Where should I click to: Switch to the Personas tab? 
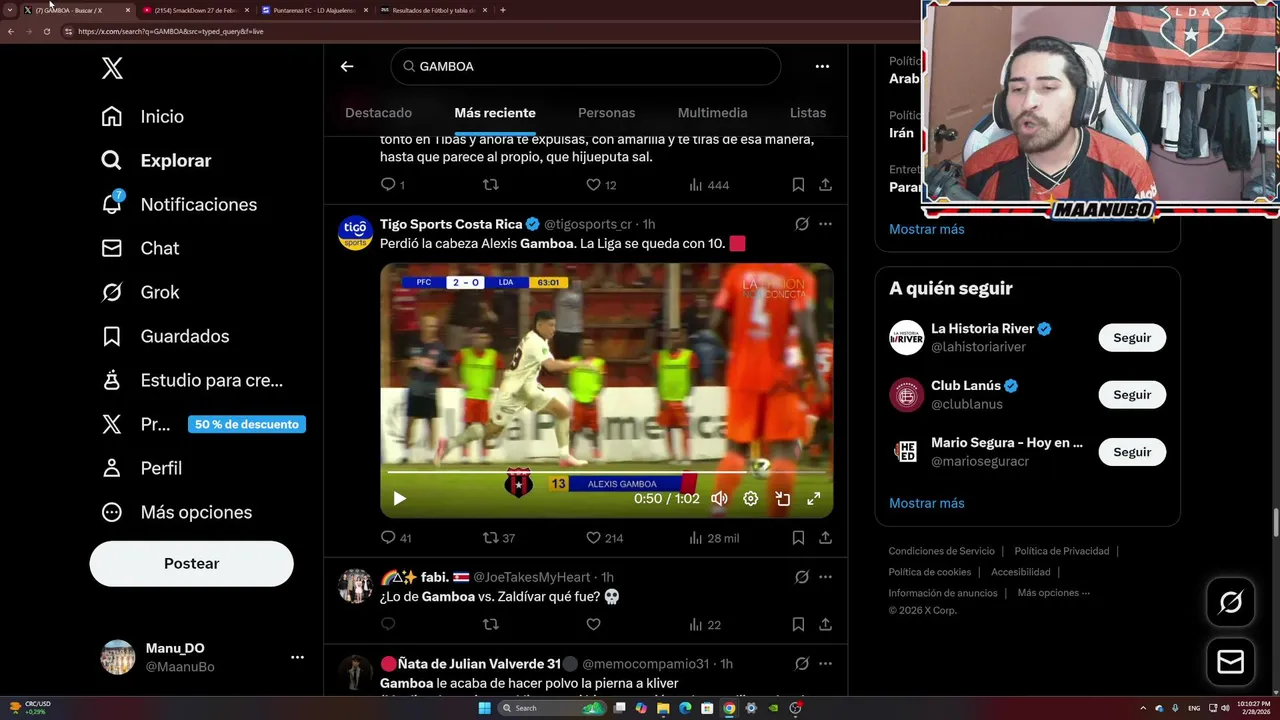click(606, 113)
